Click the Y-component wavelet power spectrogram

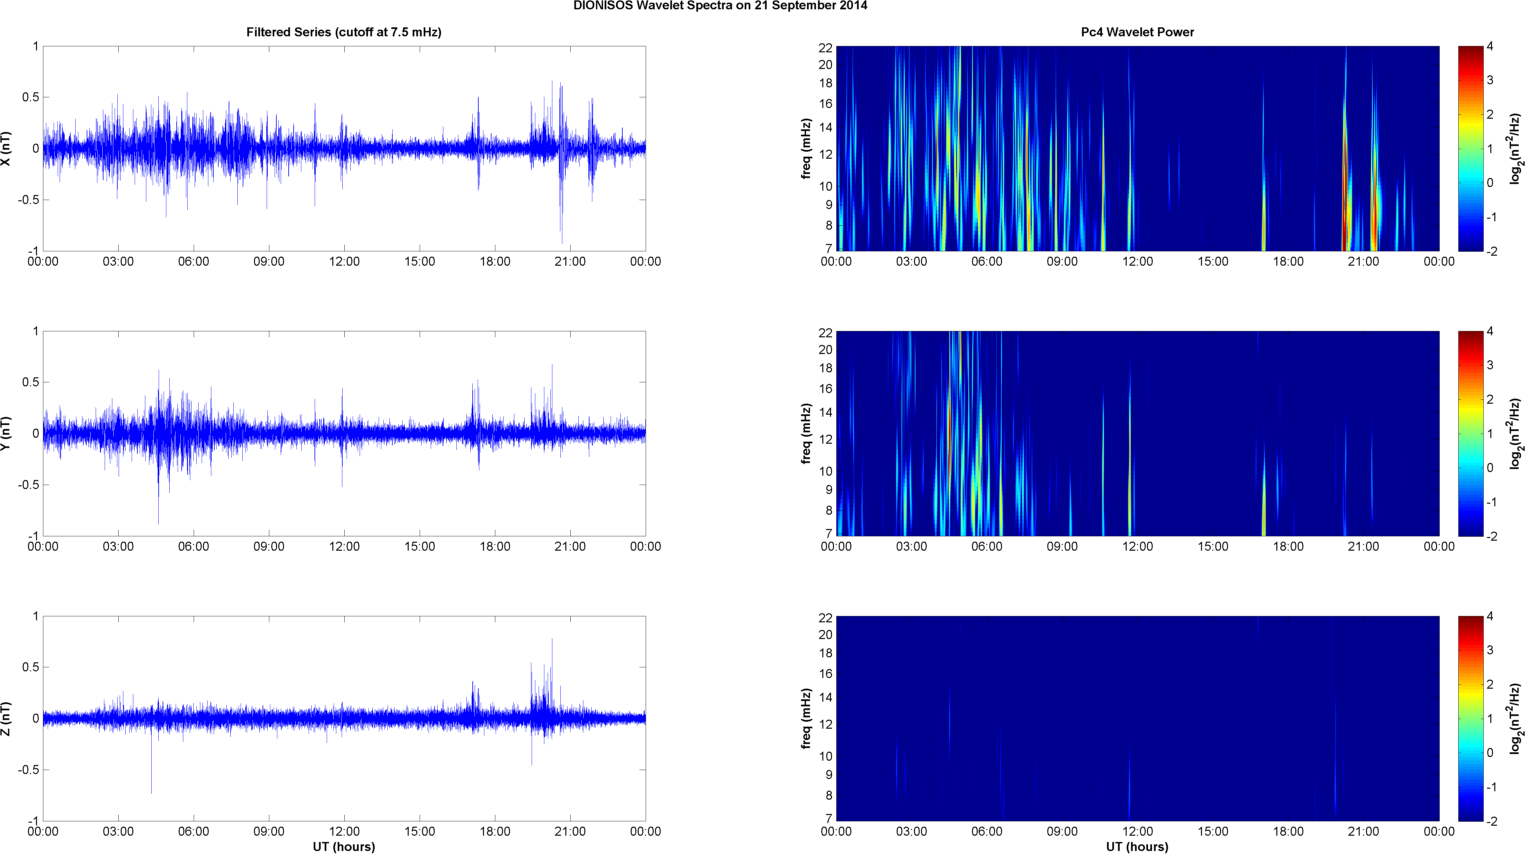(1137, 434)
